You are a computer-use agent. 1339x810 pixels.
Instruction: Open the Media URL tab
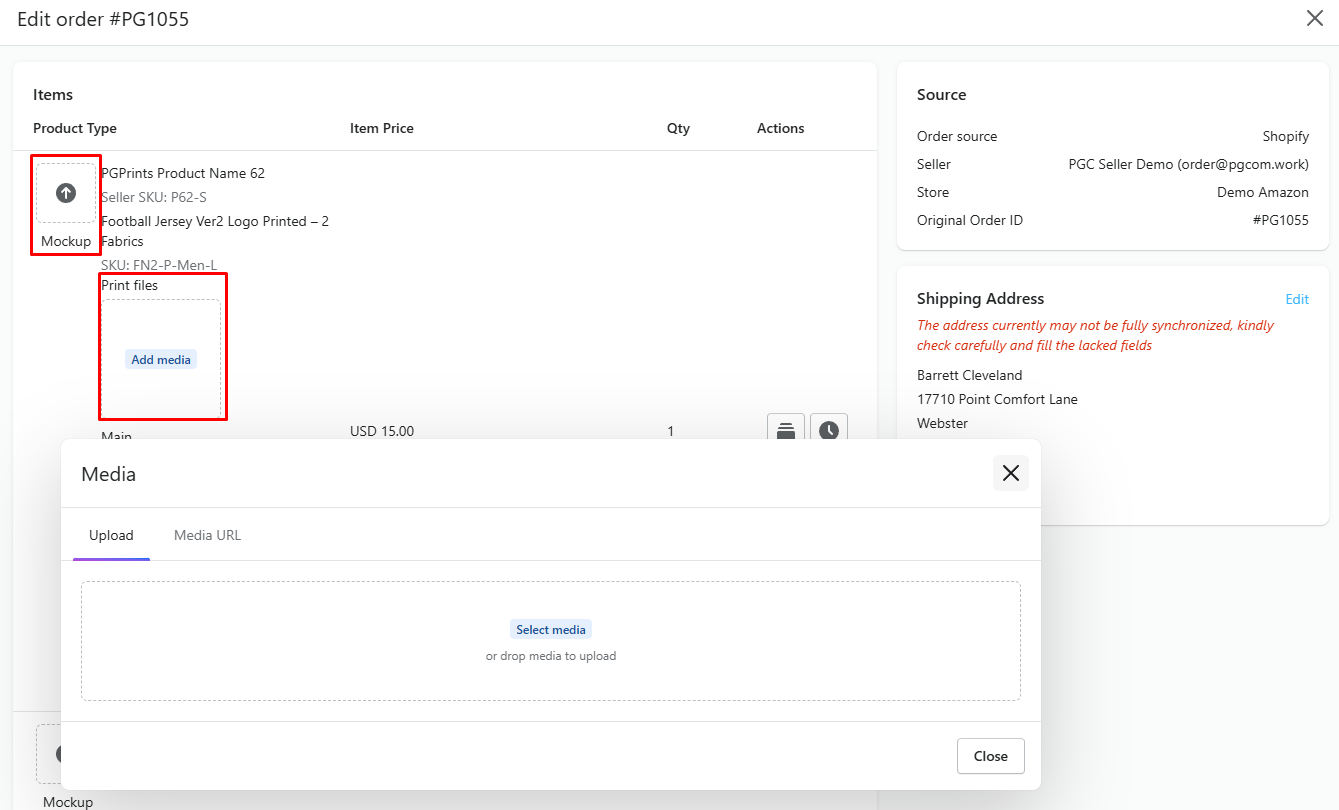[x=207, y=535]
